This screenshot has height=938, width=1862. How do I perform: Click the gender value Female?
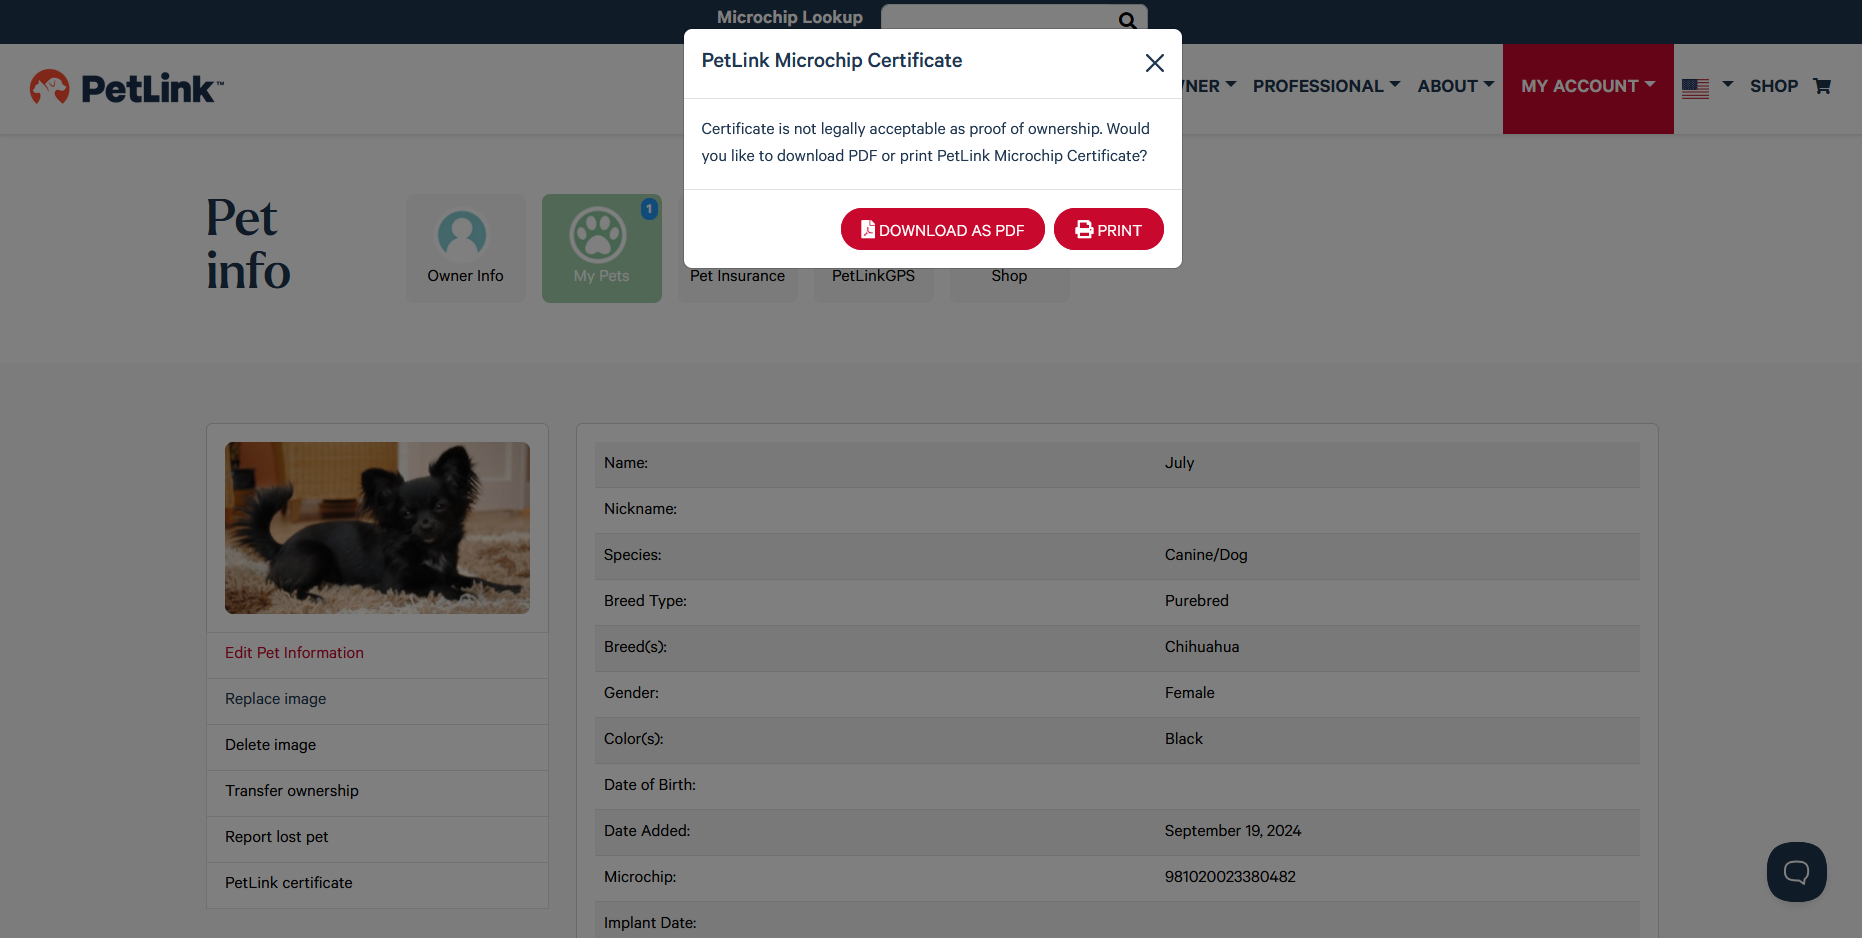1190,693
